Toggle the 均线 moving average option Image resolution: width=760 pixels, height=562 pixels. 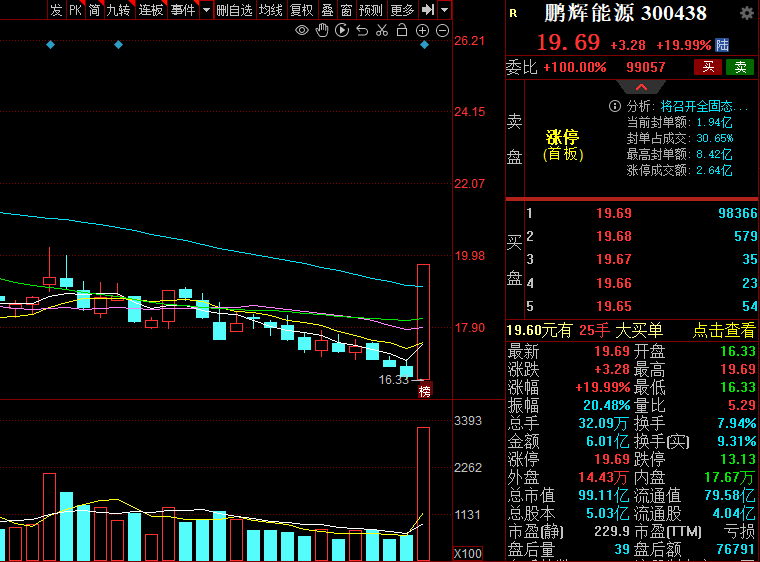click(270, 10)
